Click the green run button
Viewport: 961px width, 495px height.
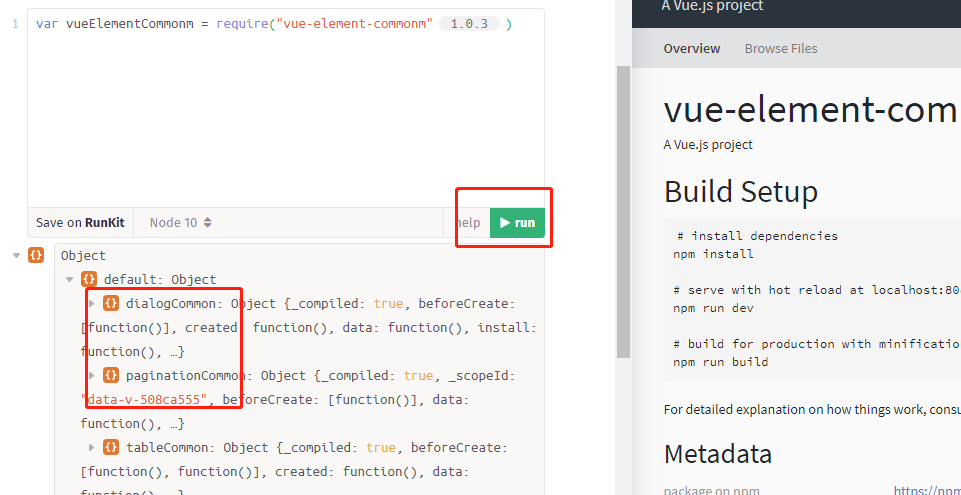[517, 222]
